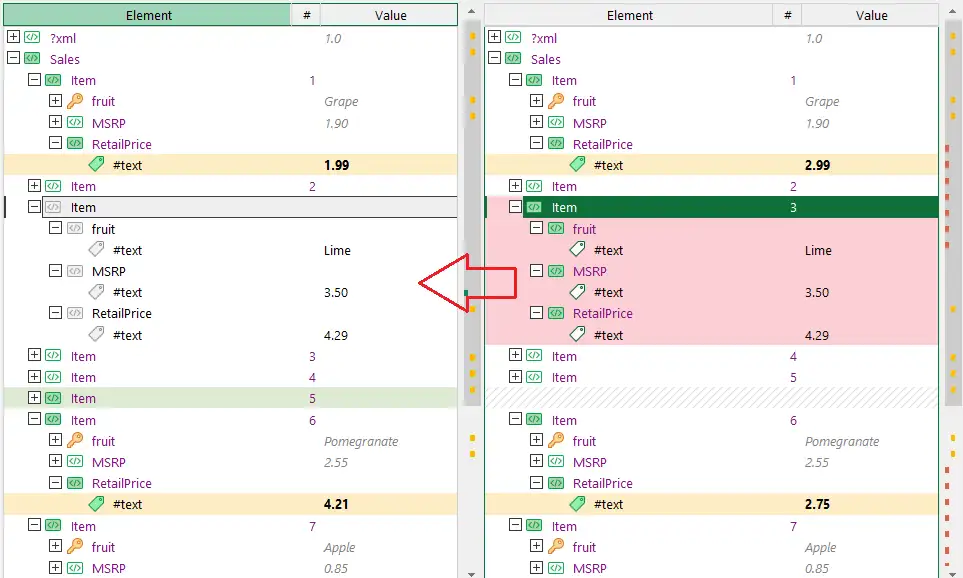Screen dimensions: 963x578
Task: Expand Grape fruit attribute in left pane
Action: (x=55, y=101)
